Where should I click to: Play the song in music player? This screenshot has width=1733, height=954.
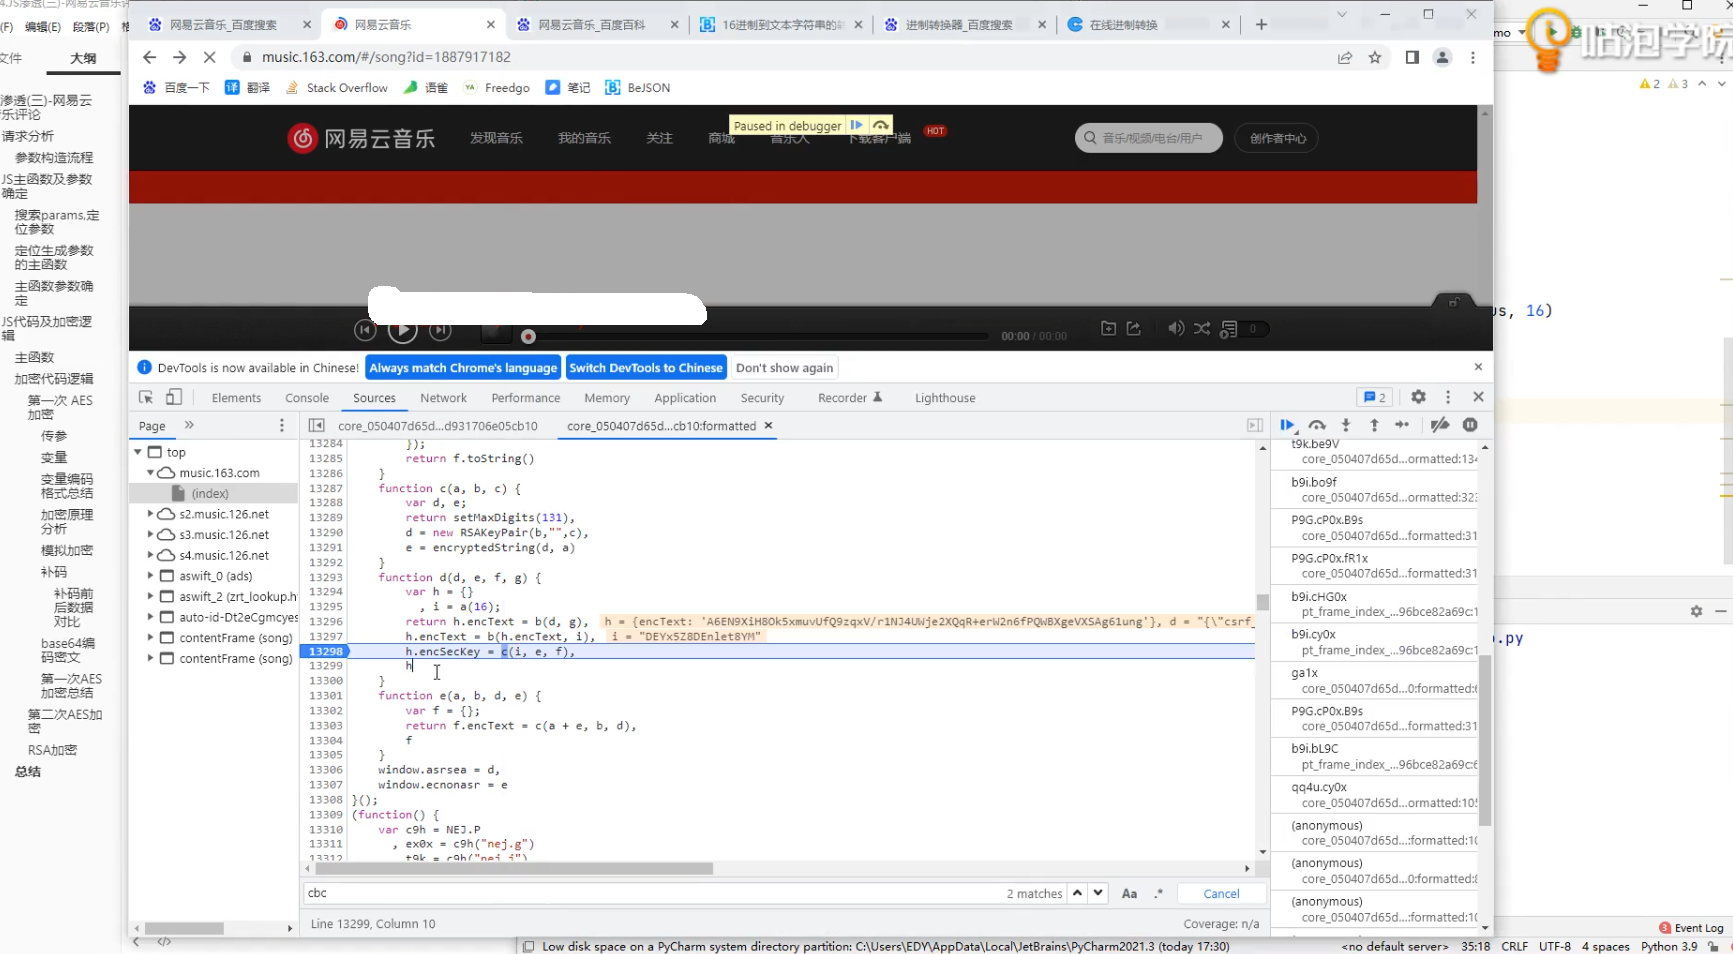[402, 329]
